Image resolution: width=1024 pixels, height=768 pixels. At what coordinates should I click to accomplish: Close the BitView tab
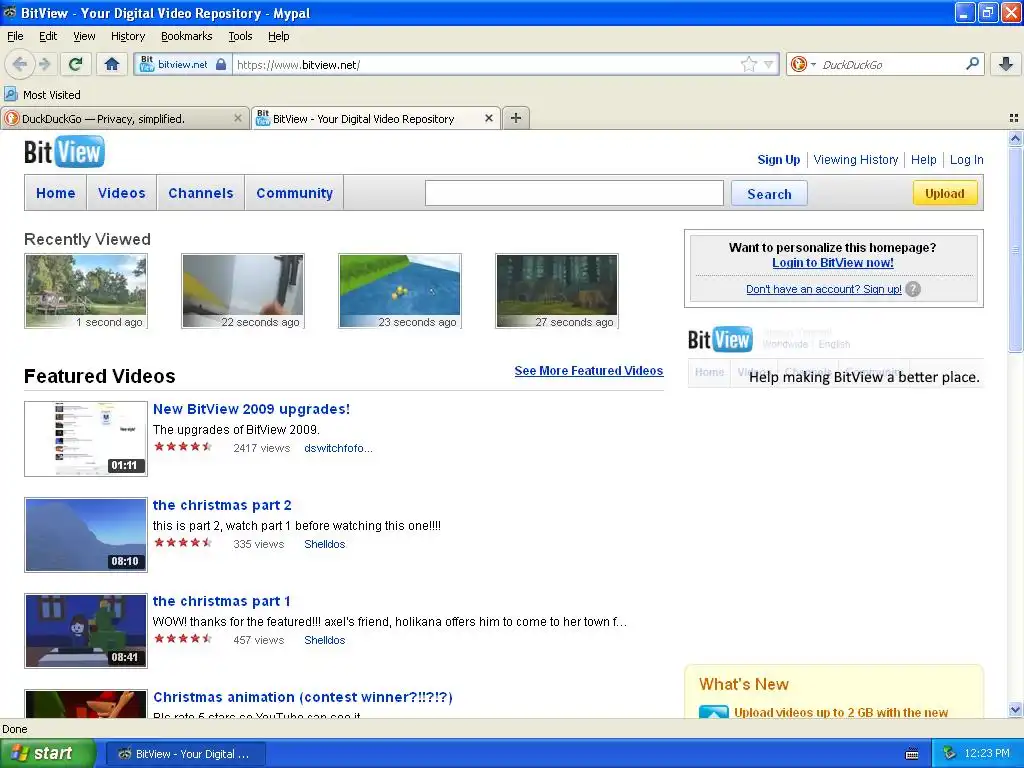(x=488, y=118)
